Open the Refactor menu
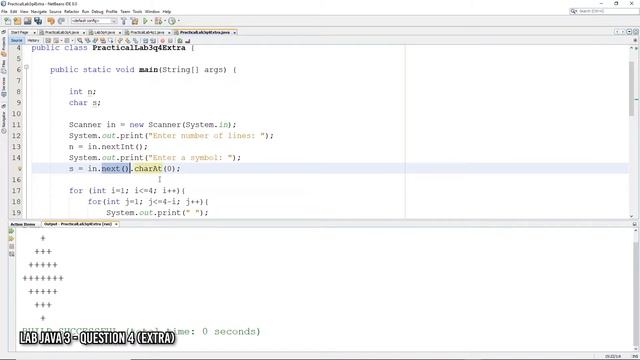This screenshot has height=360, width=640. point(71,11)
